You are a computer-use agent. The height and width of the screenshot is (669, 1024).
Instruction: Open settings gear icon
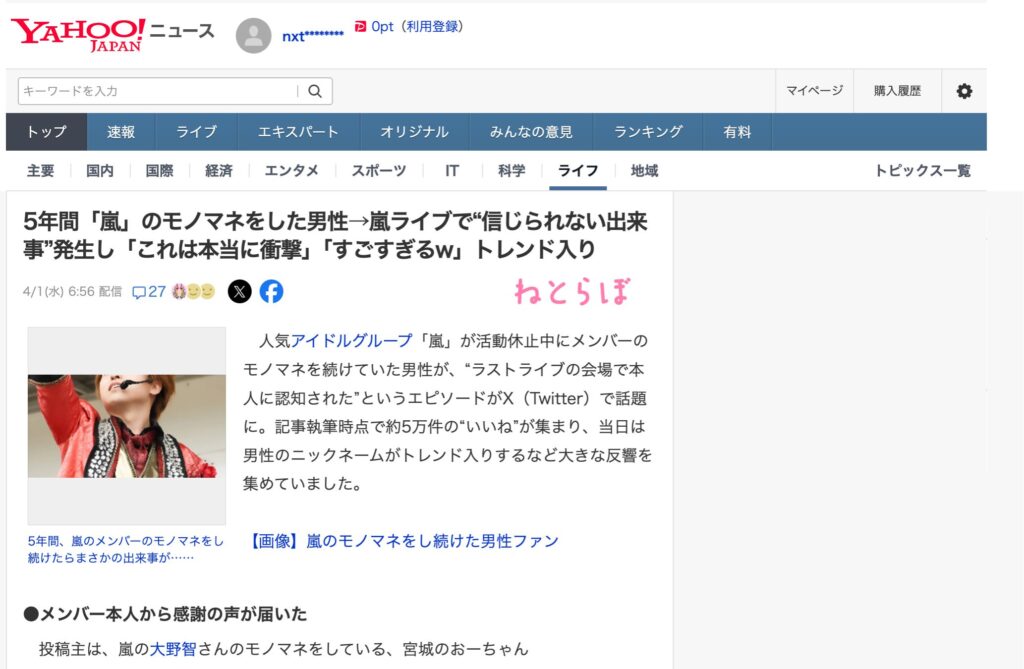[964, 91]
